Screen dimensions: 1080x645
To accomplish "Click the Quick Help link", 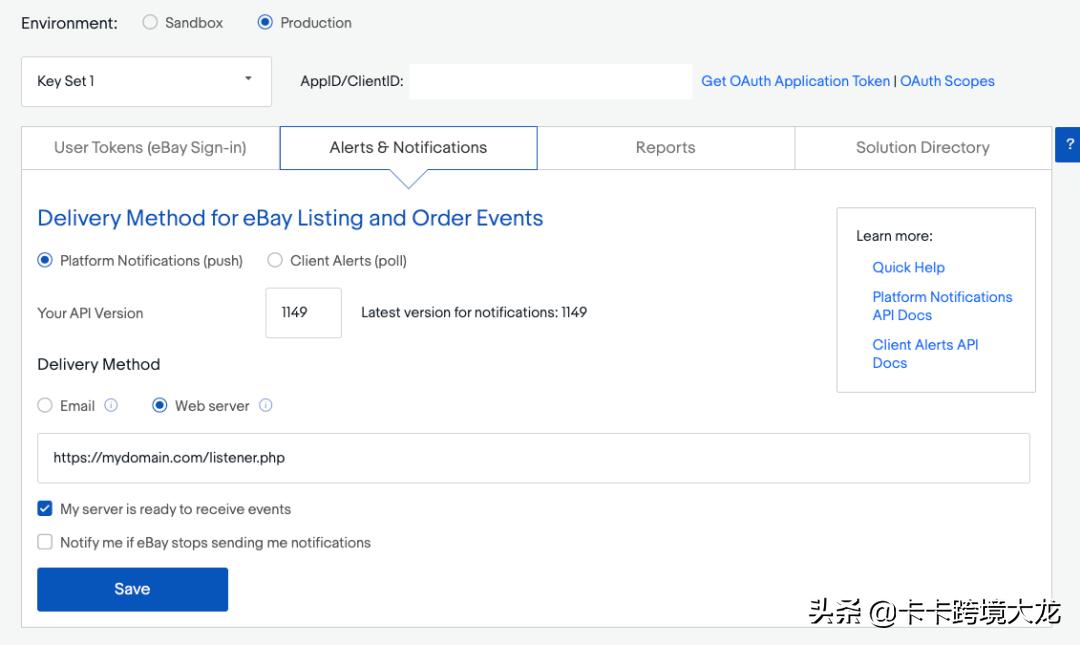I will (x=908, y=268).
